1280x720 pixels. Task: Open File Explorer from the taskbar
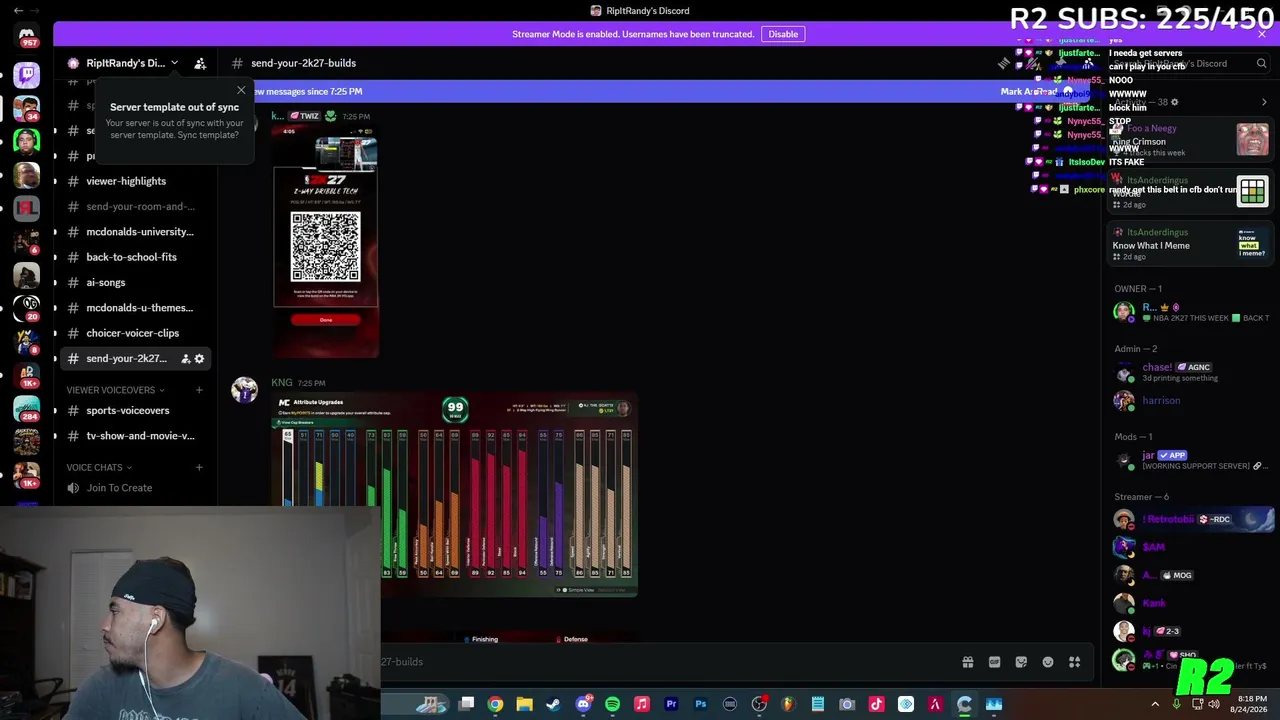(x=524, y=704)
